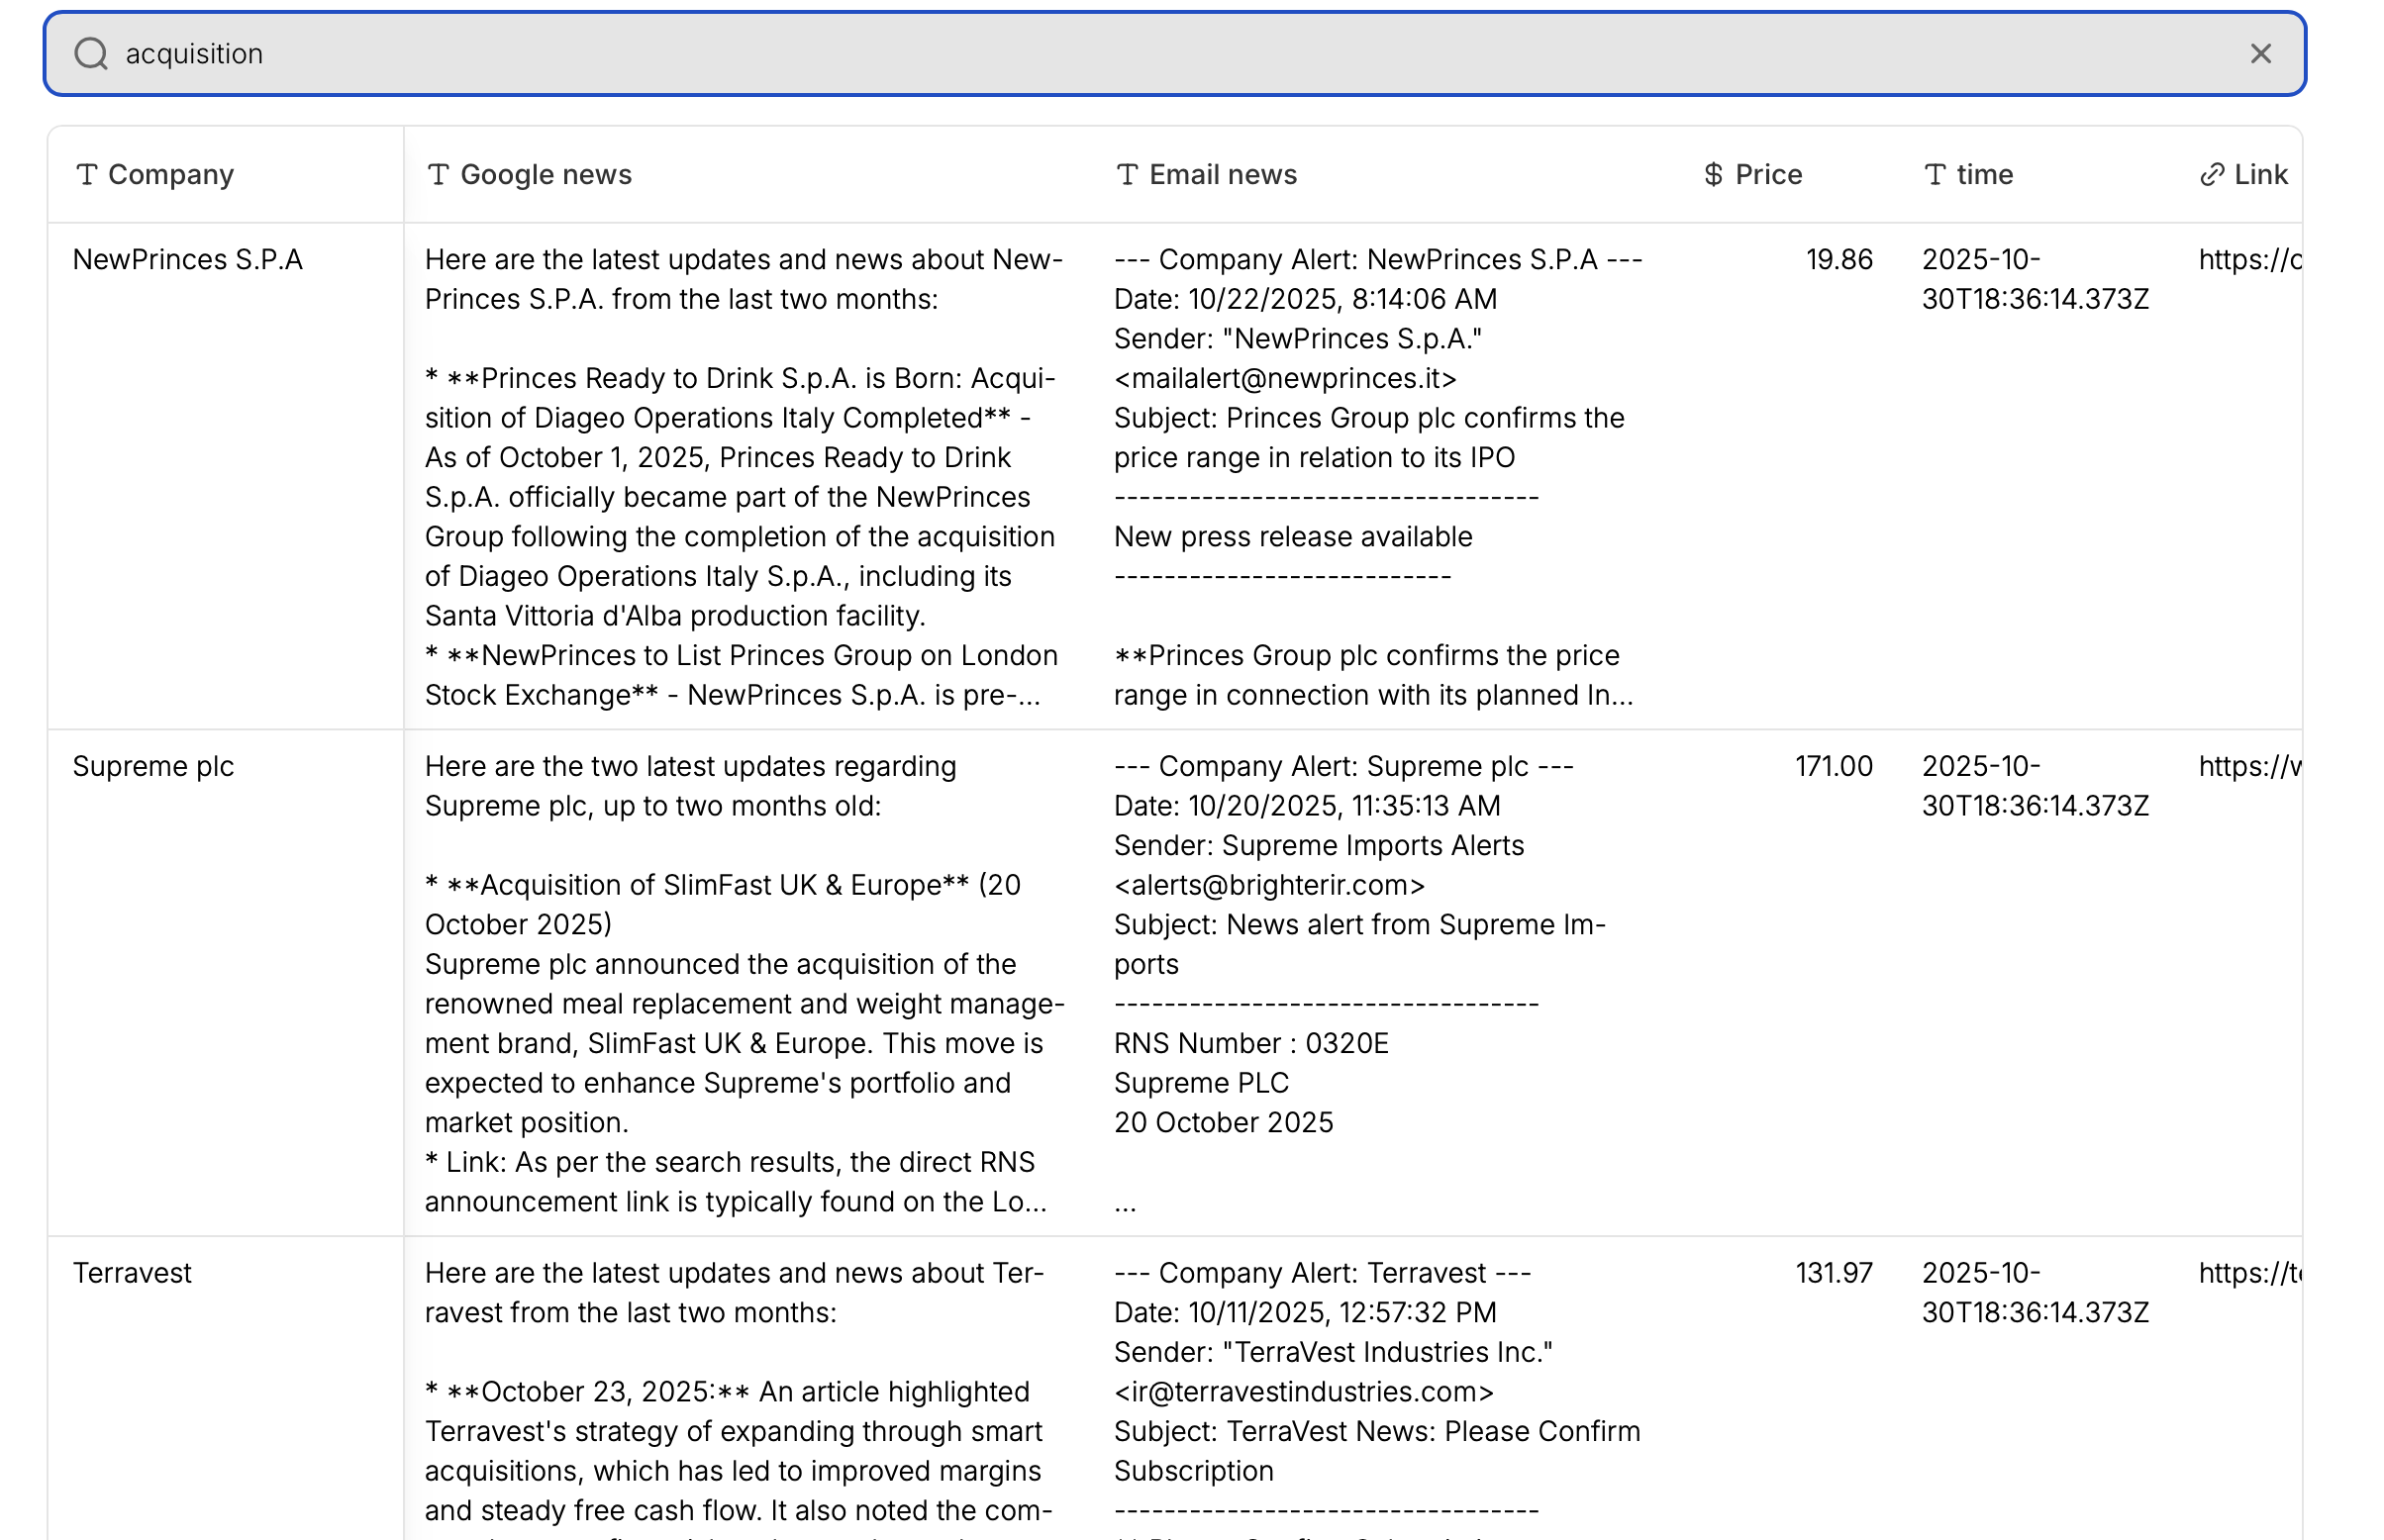Open Supreme plc row link URL

click(2249, 767)
